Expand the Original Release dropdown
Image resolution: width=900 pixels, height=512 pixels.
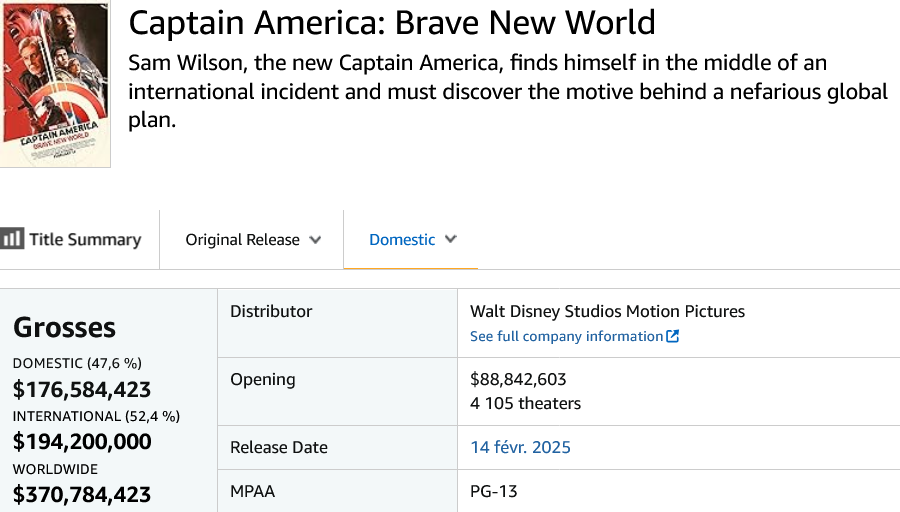[252, 239]
